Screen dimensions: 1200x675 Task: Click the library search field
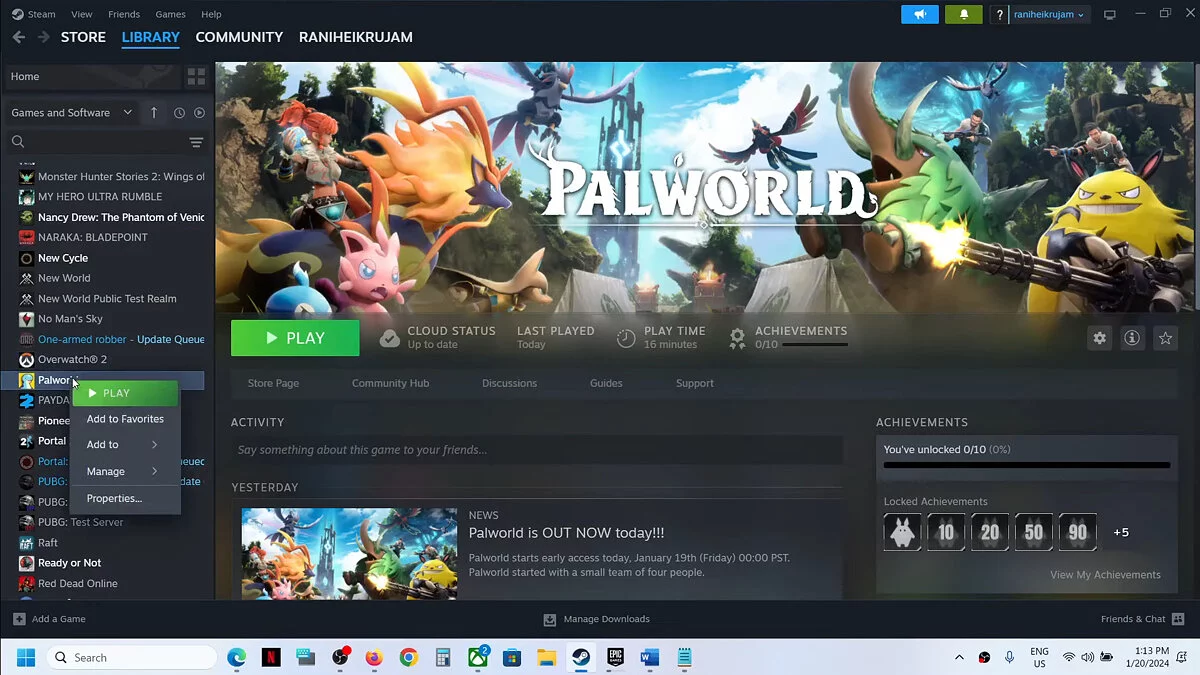pos(96,142)
